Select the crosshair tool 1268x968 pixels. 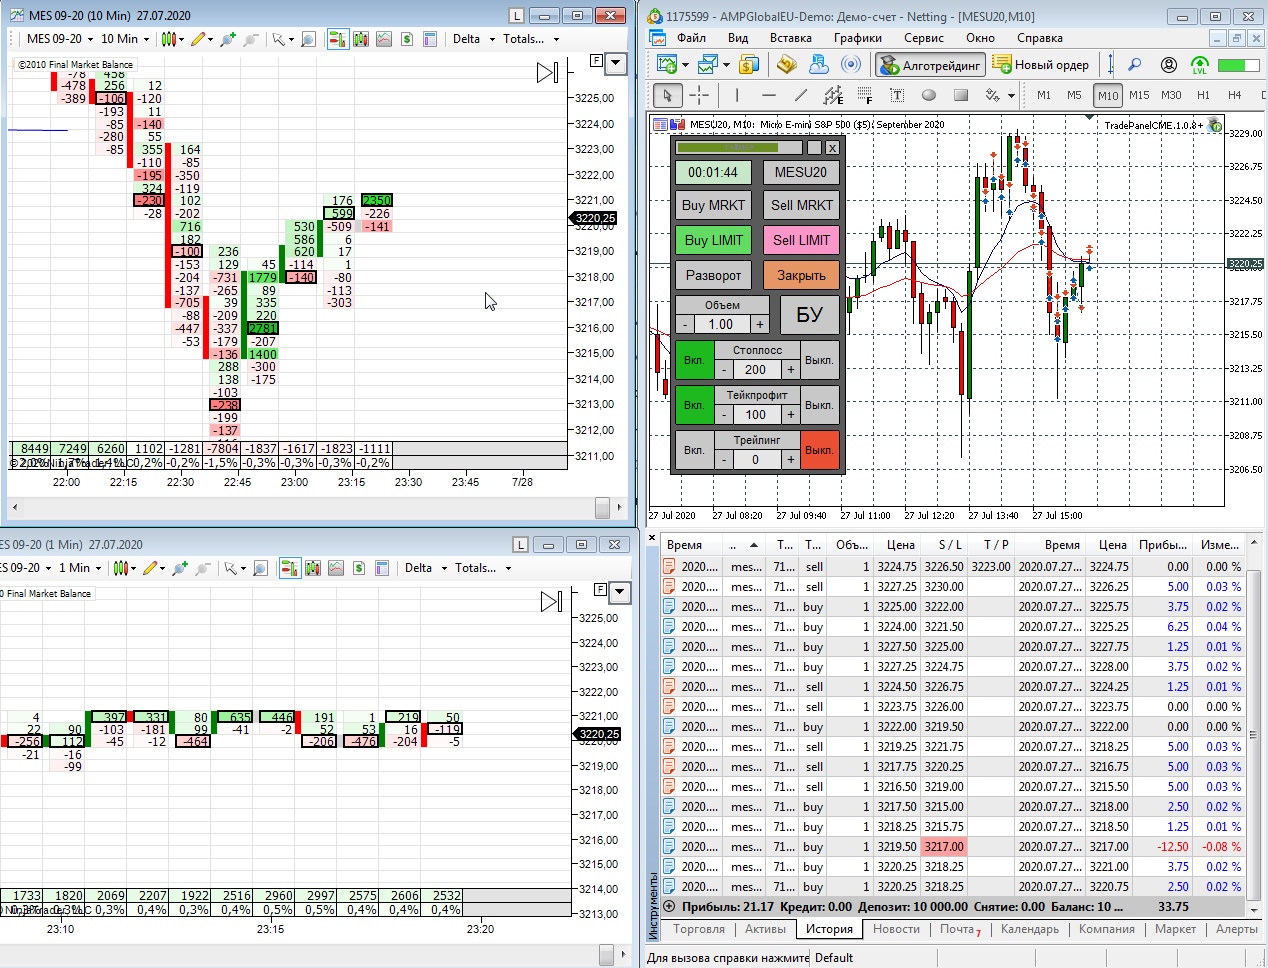699,95
